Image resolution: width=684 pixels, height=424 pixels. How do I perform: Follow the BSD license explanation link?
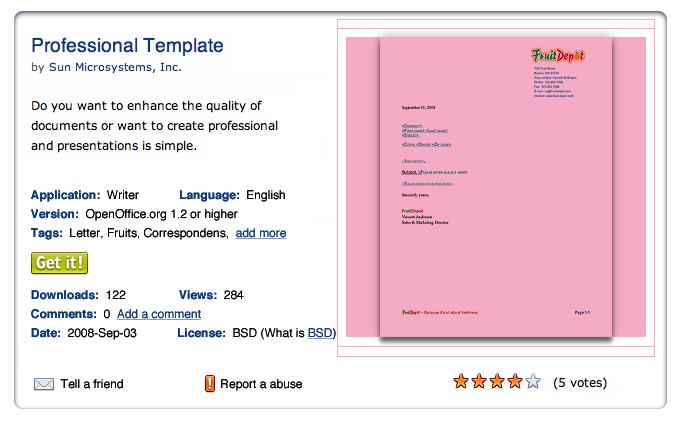(319, 332)
